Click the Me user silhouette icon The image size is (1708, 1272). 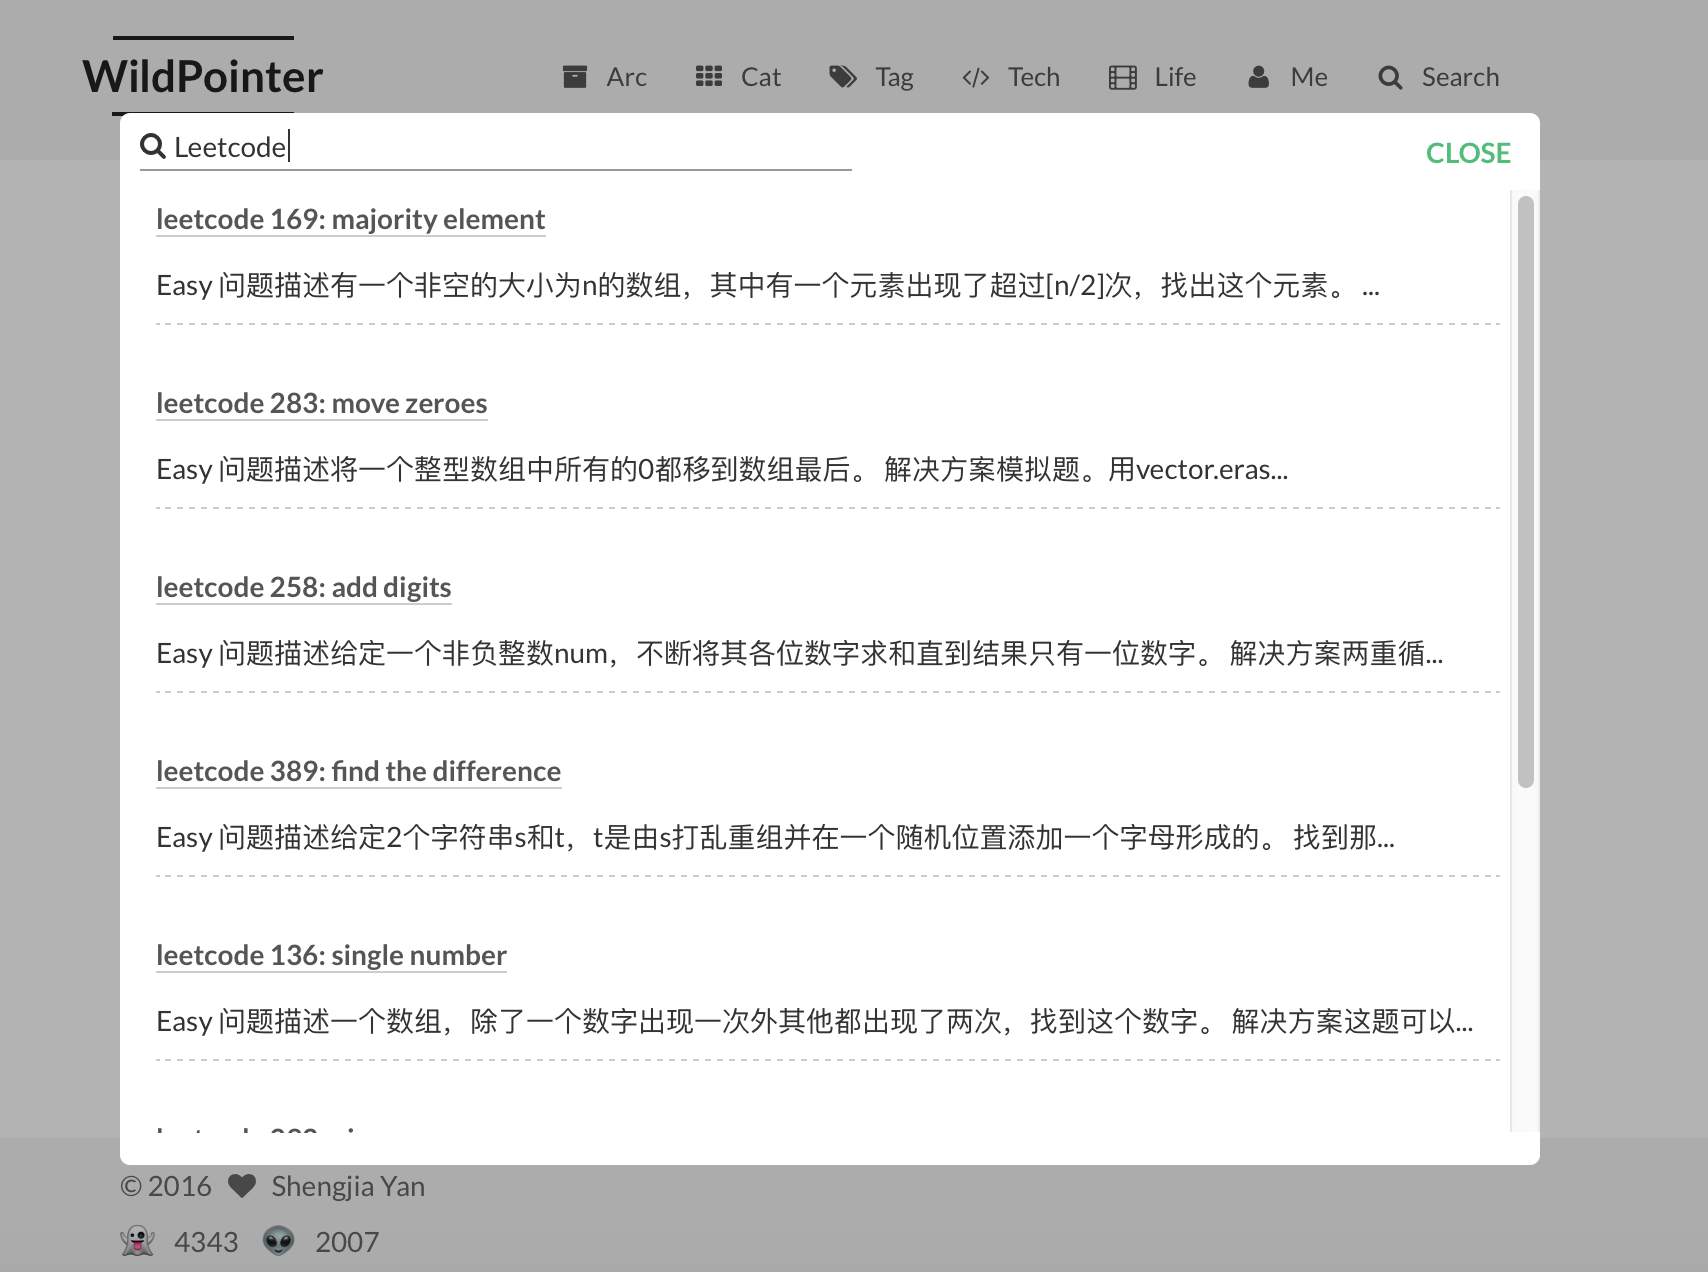[1259, 77]
